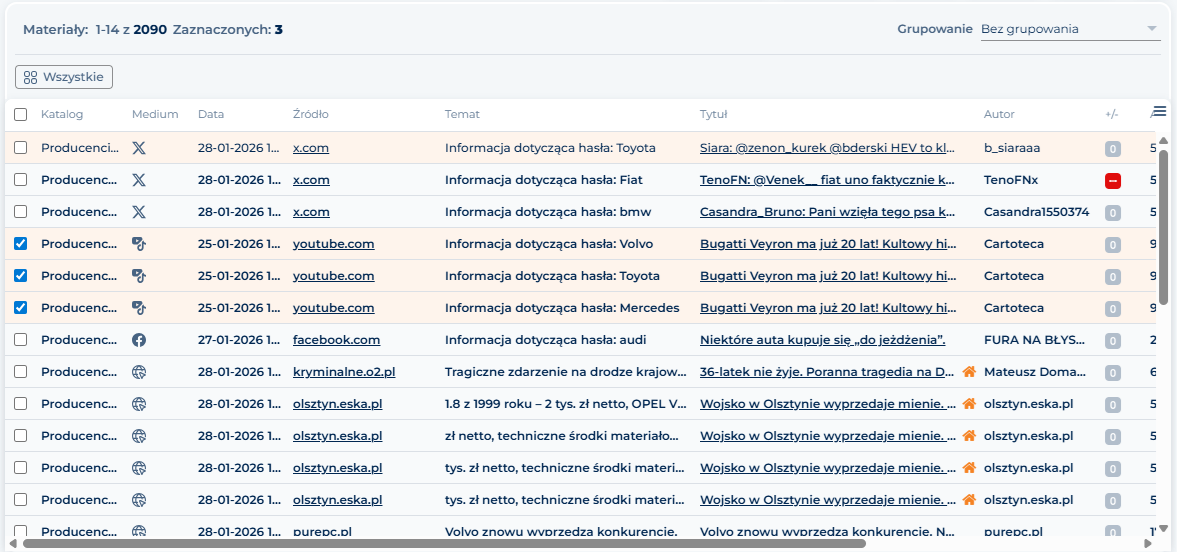Open the "36-latek nie żyje" title link
The image size is (1177, 552).
pyautogui.click(x=826, y=372)
